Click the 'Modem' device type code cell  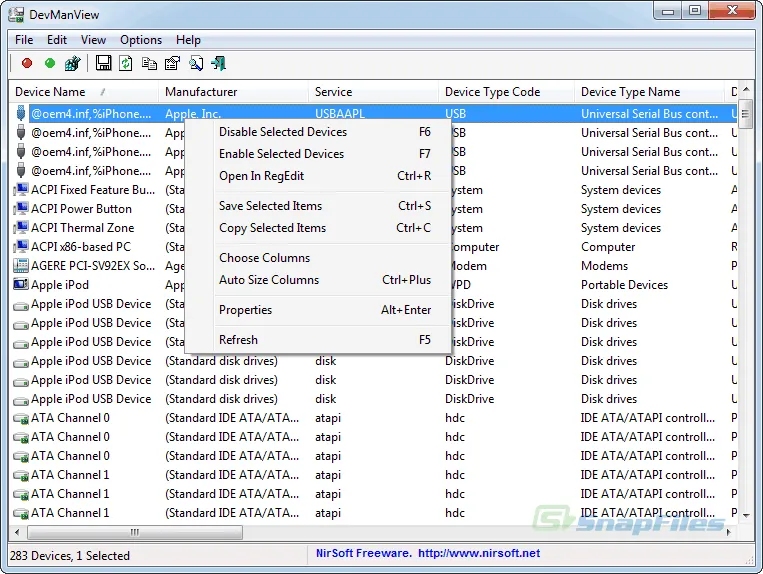click(468, 266)
